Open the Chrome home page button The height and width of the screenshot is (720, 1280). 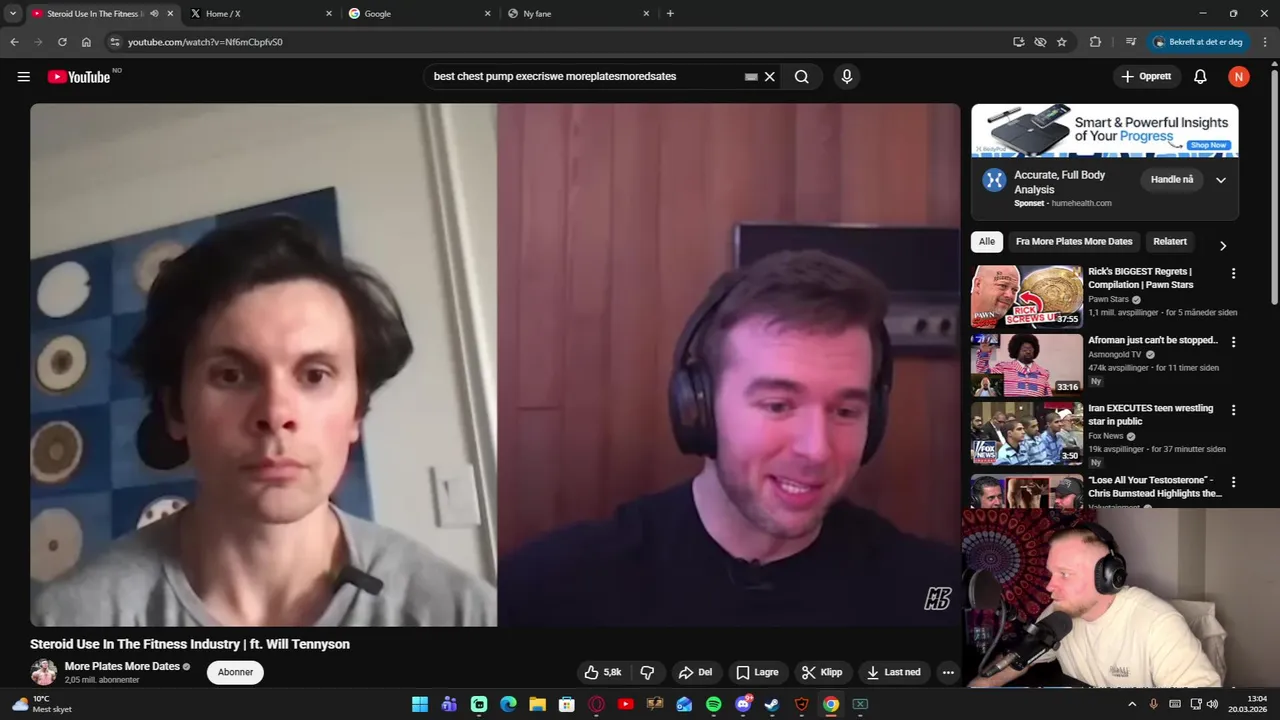click(x=86, y=42)
